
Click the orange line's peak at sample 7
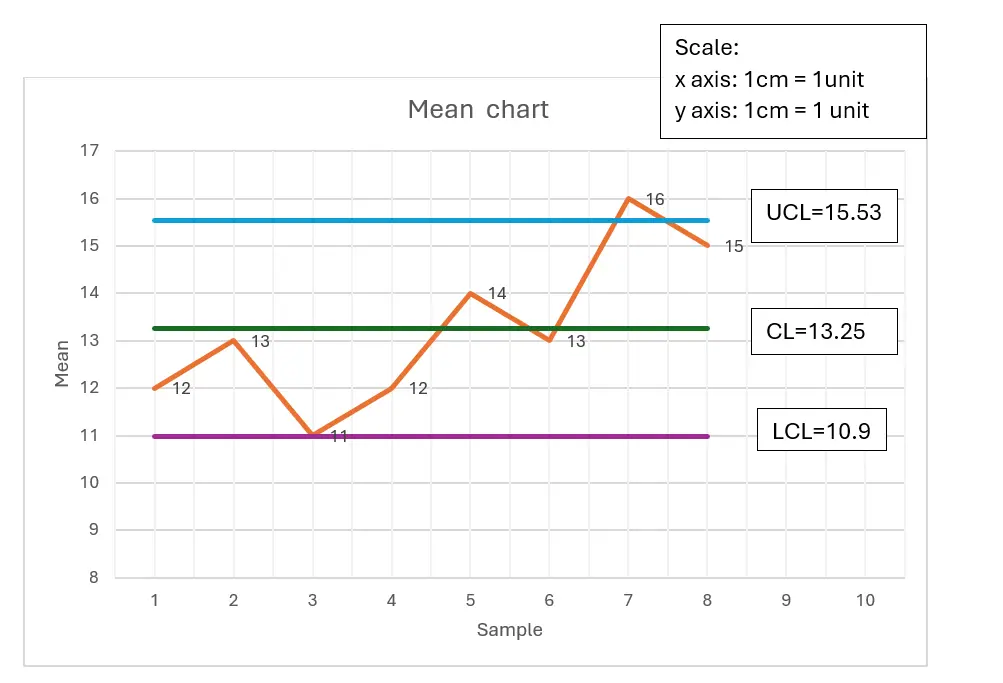coord(628,198)
